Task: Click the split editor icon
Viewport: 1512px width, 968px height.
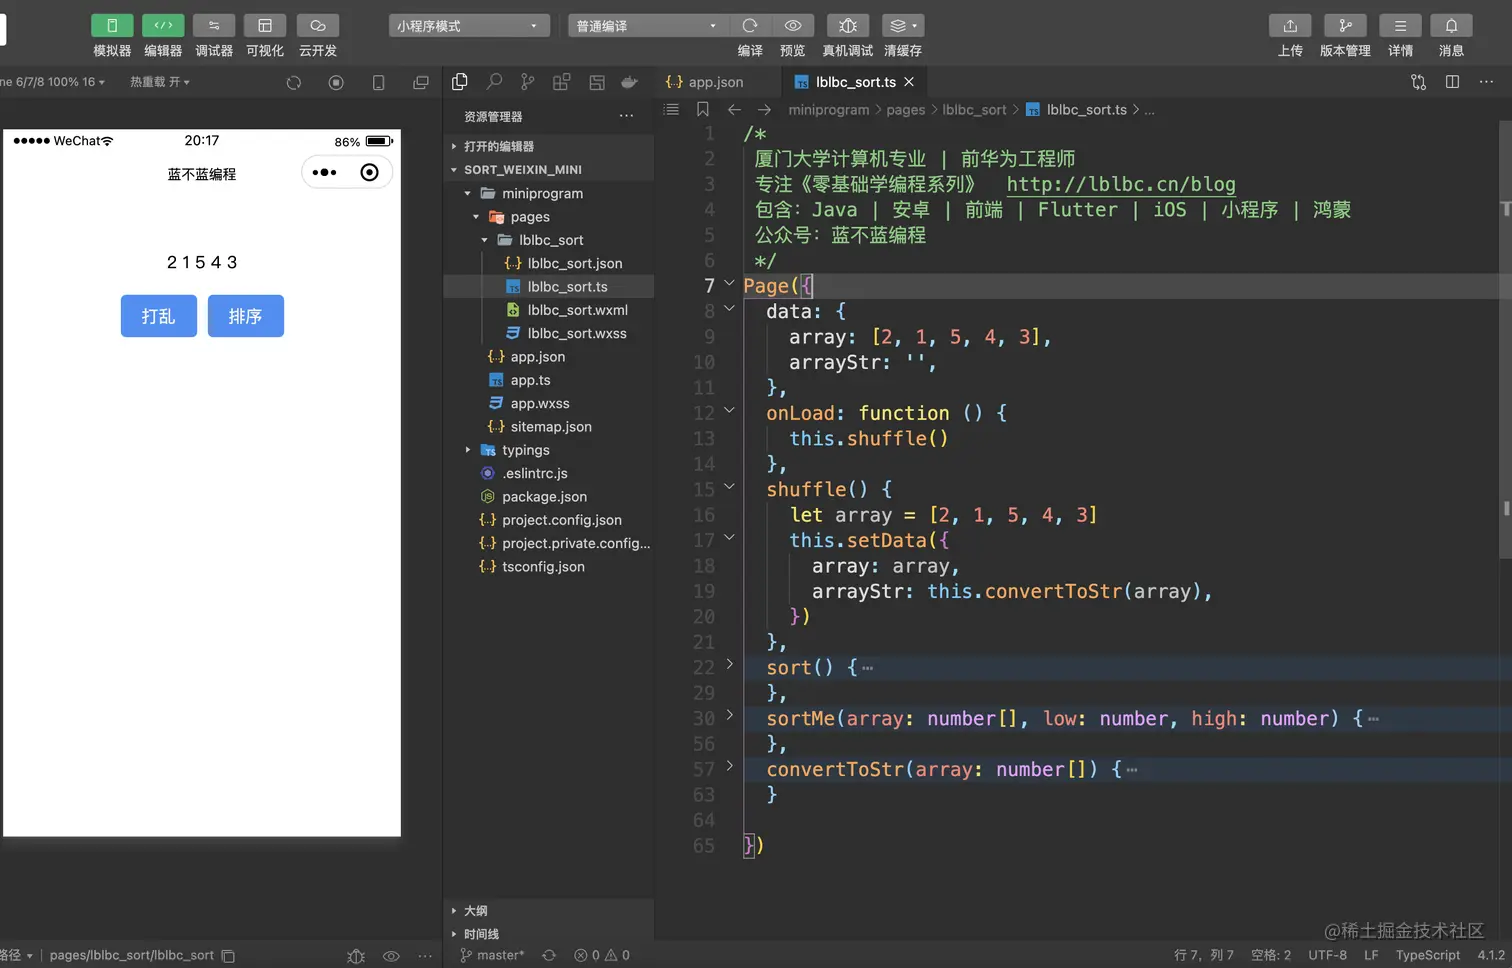Action: pyautogui.click(x=1452, y=82)
